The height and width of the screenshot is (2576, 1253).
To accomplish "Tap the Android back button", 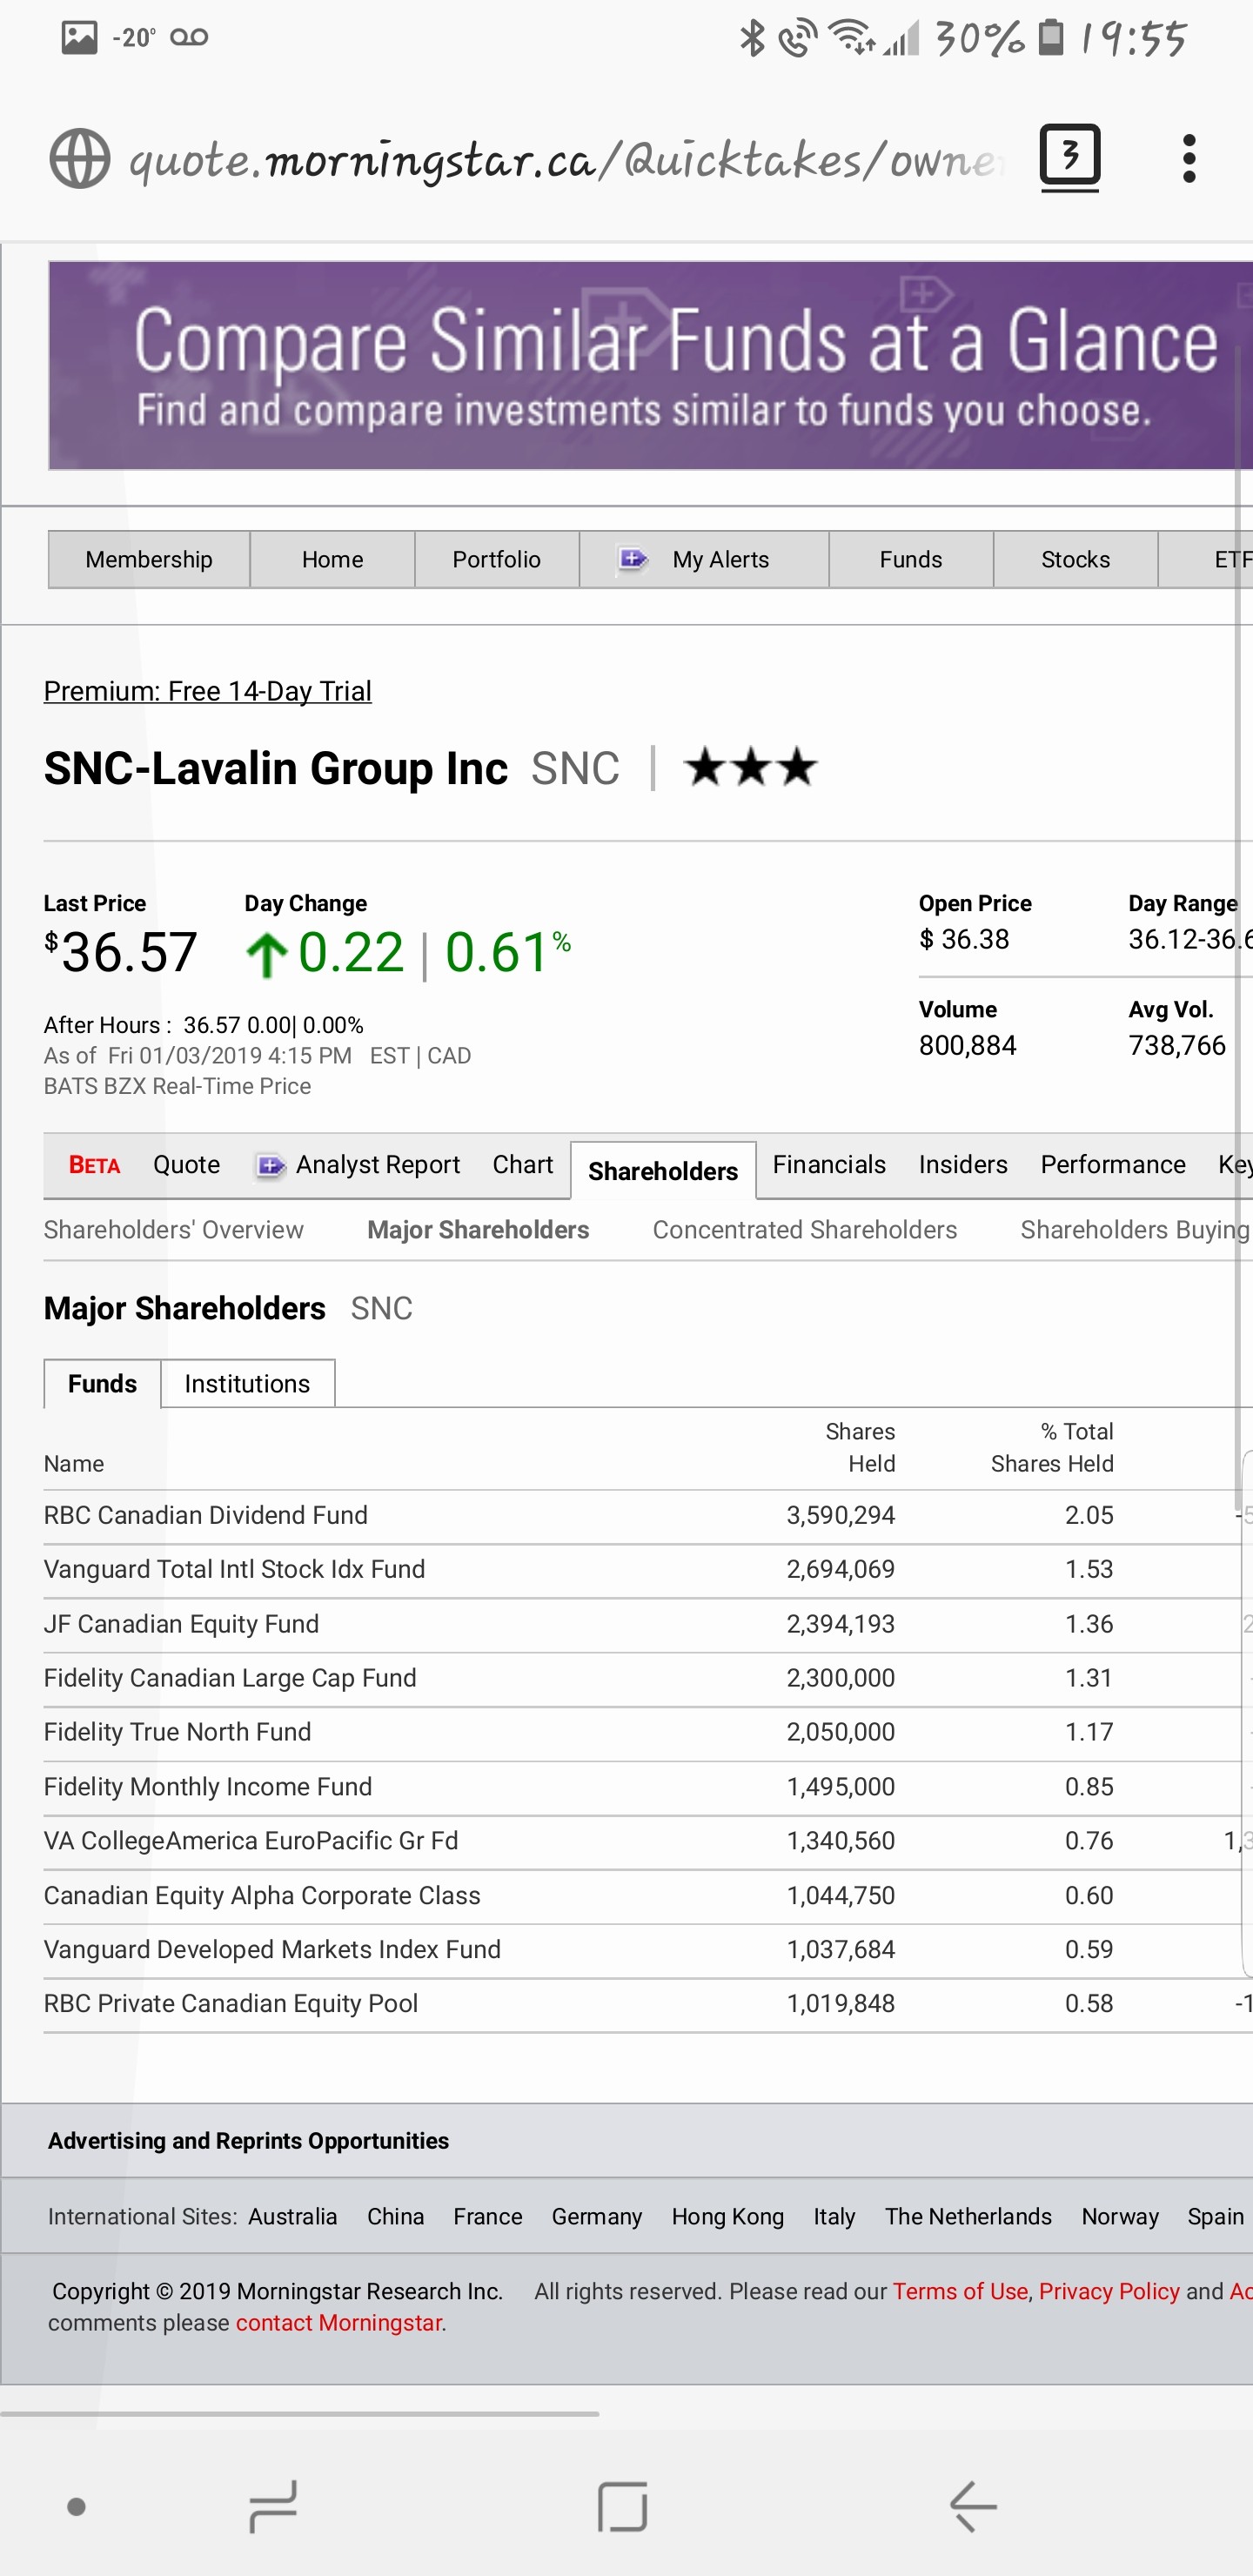I will tap(972, 2506).
